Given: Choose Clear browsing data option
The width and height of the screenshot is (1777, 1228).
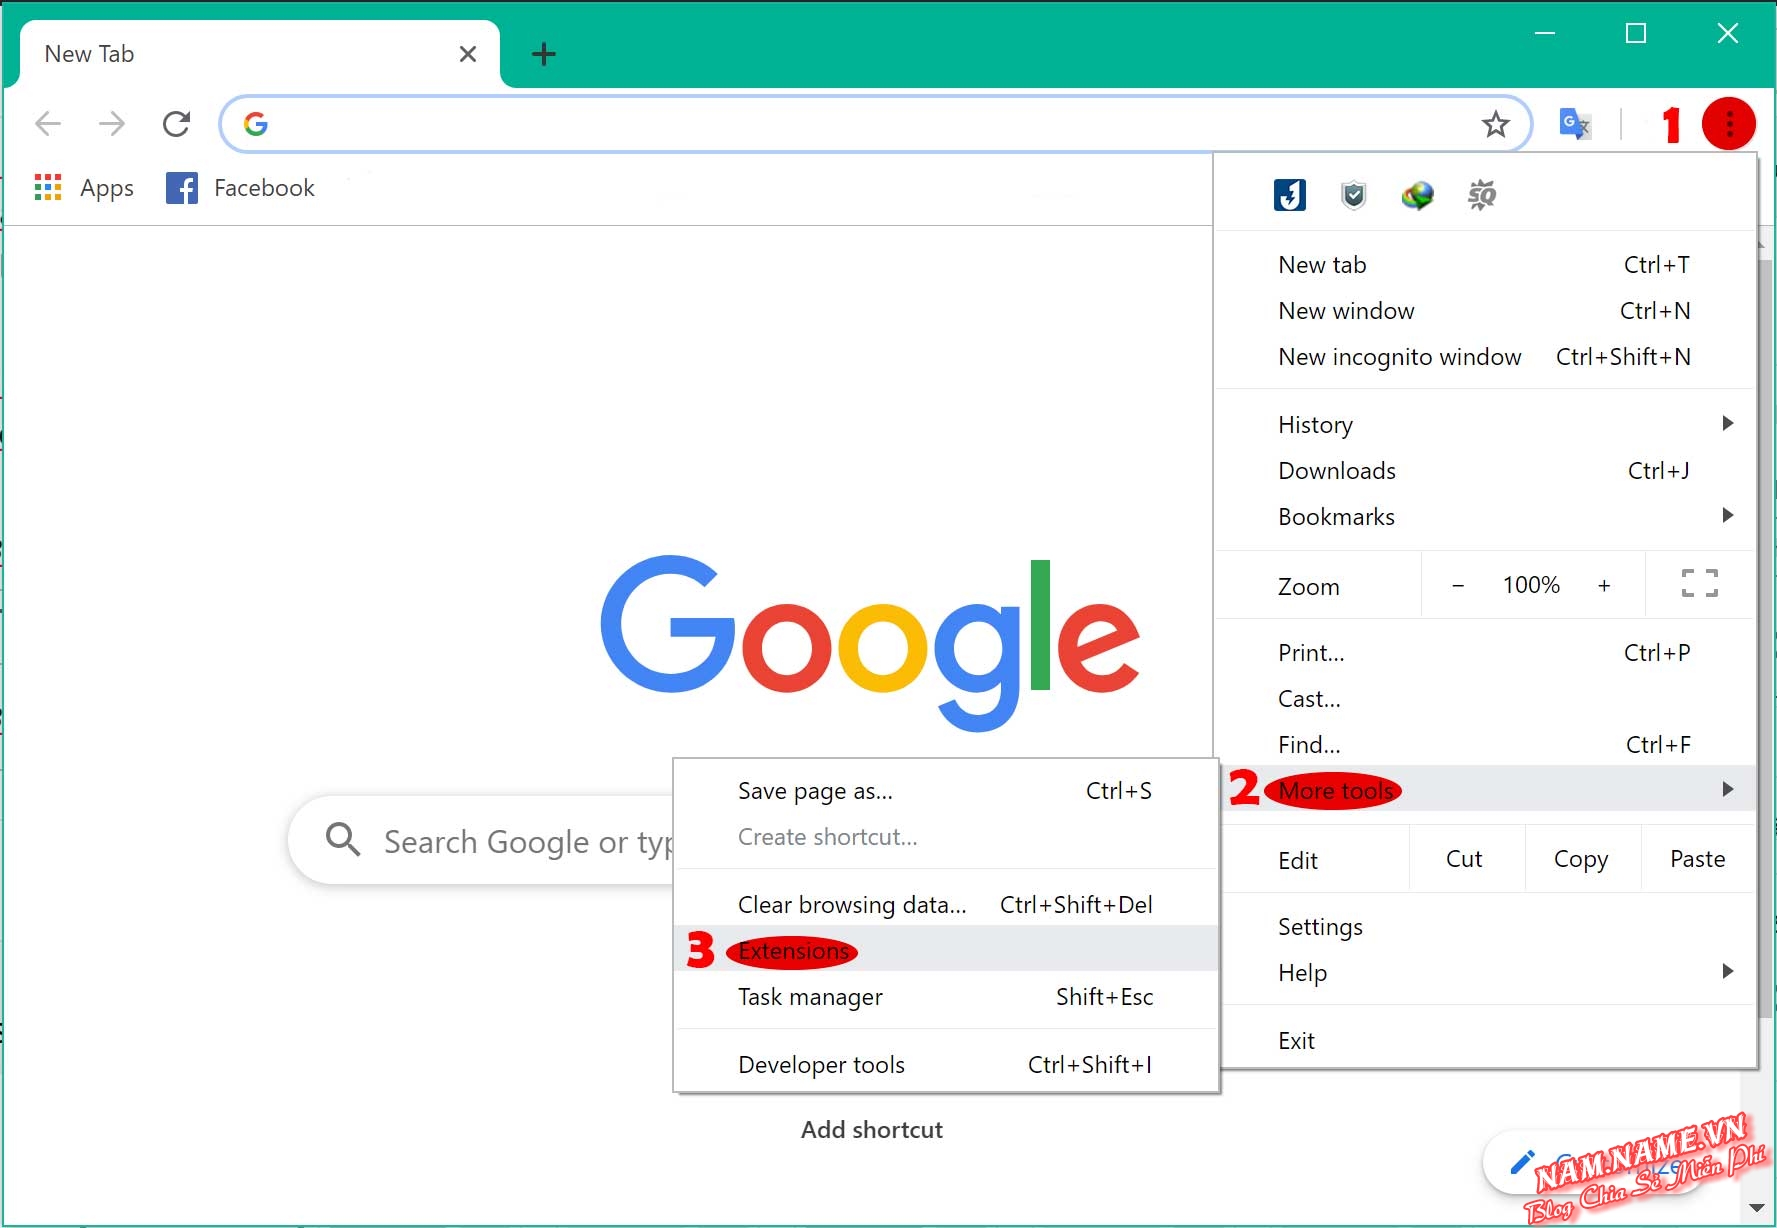Looking at the screenshot, I should (x=852, y=904).
